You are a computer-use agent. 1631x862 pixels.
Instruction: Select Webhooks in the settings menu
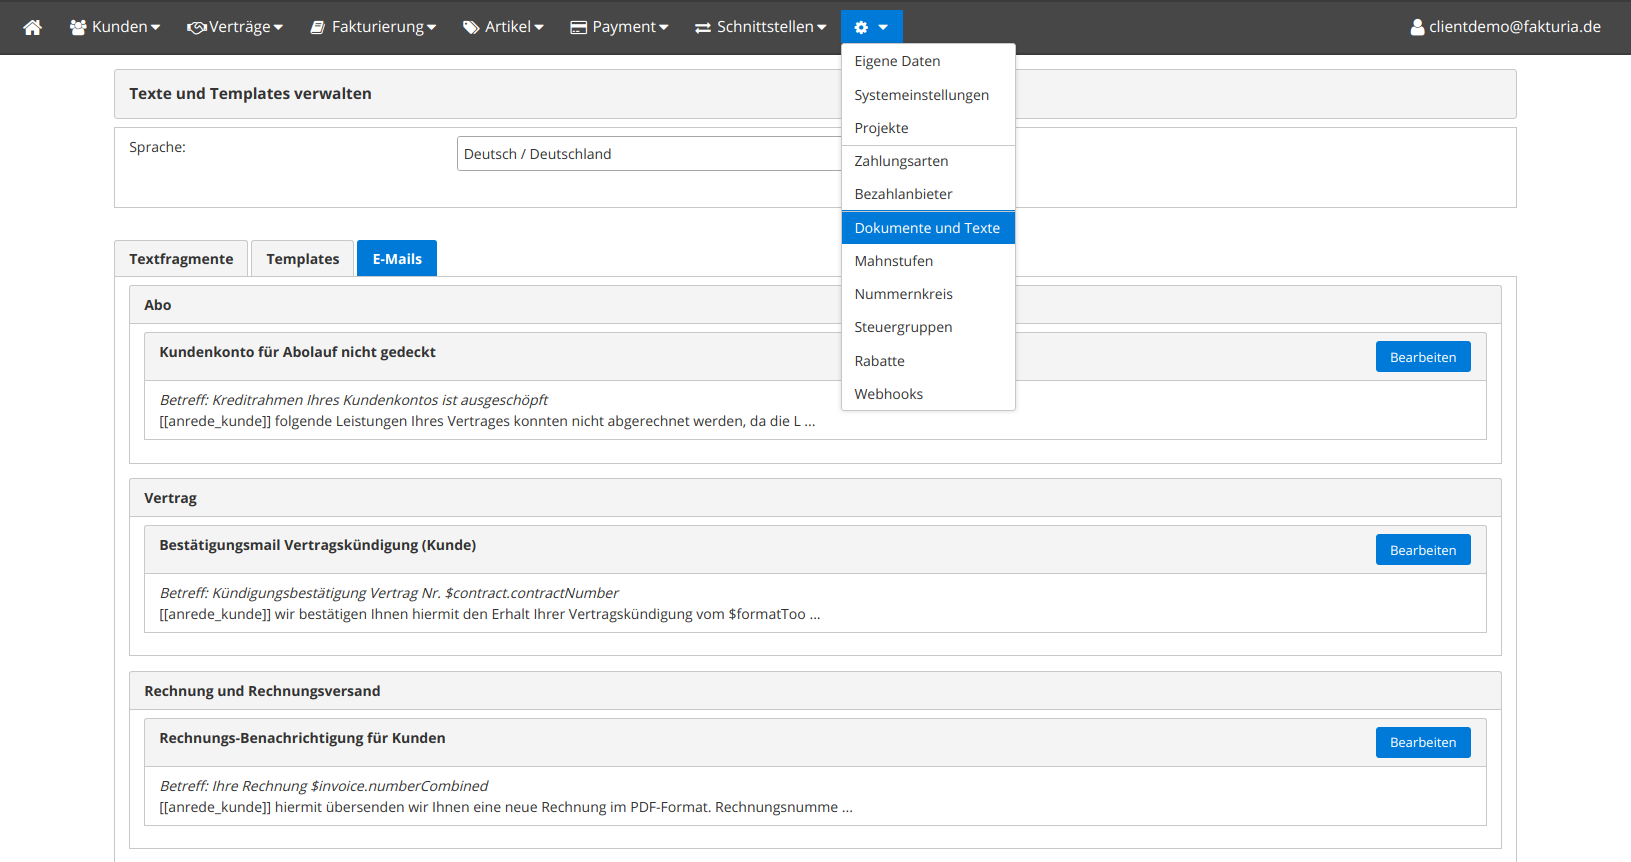(888, 394)
